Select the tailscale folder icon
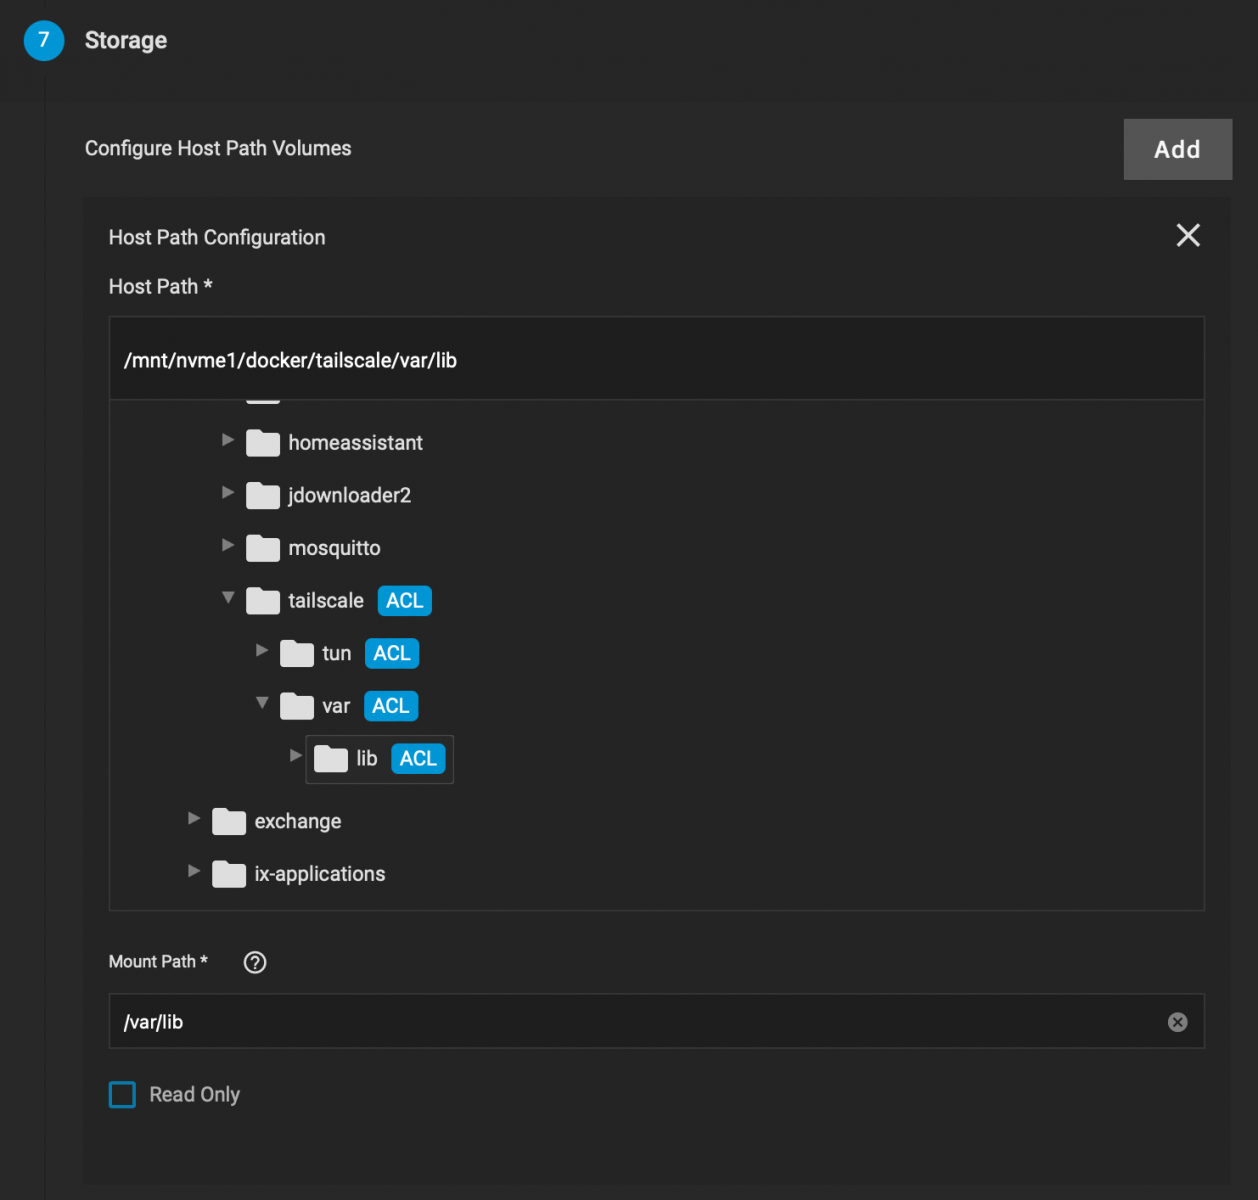This screenshot has width=1258, height=1200. click(263, 600)
